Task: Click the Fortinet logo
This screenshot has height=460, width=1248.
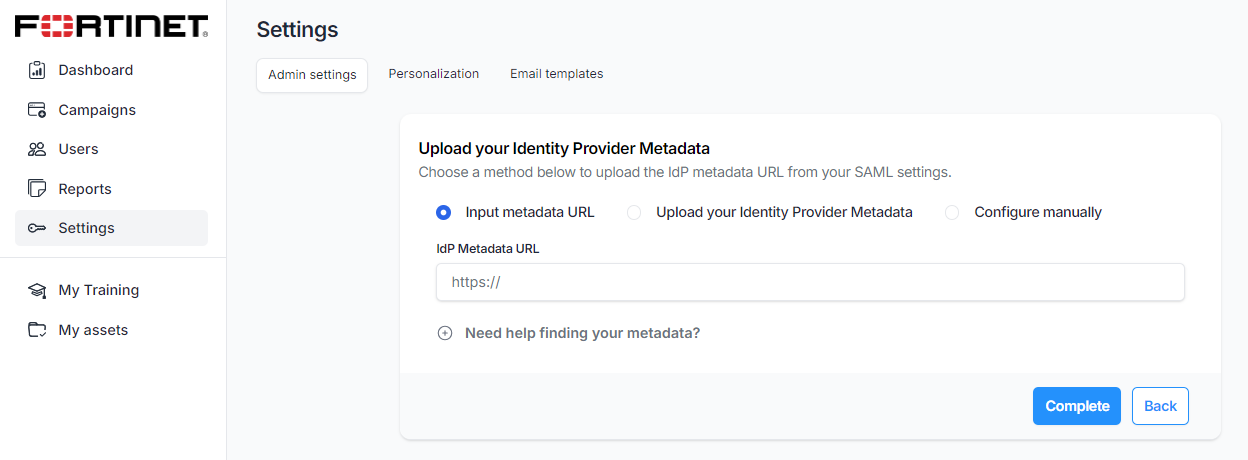Action: (111, 26)
